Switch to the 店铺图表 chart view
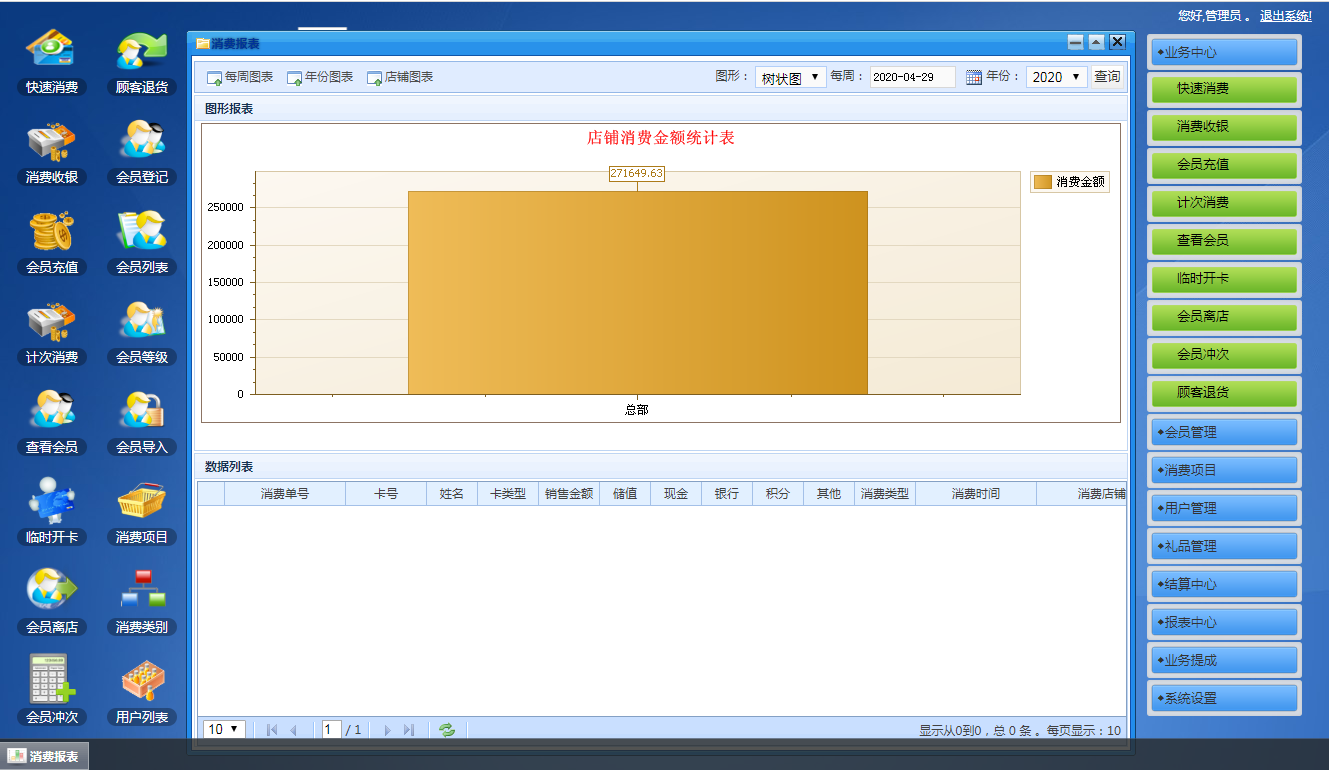This screenshot has width=1329, height=770. 400,77
